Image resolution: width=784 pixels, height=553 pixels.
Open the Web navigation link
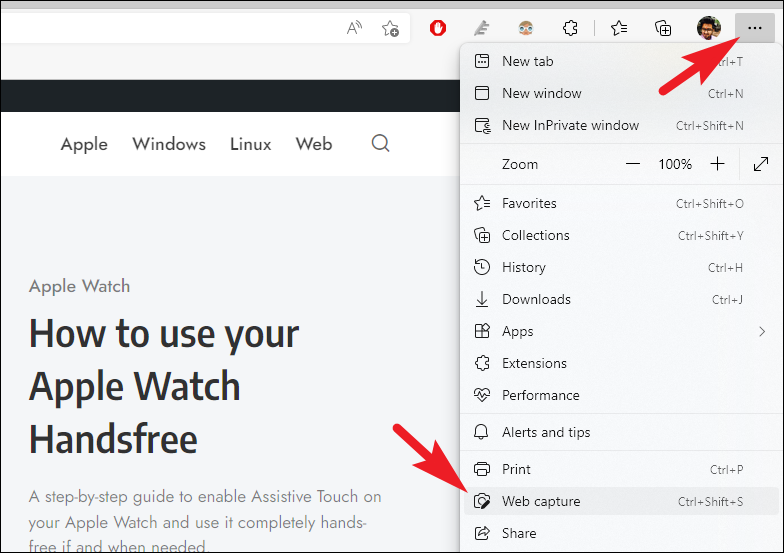(314, 144)
